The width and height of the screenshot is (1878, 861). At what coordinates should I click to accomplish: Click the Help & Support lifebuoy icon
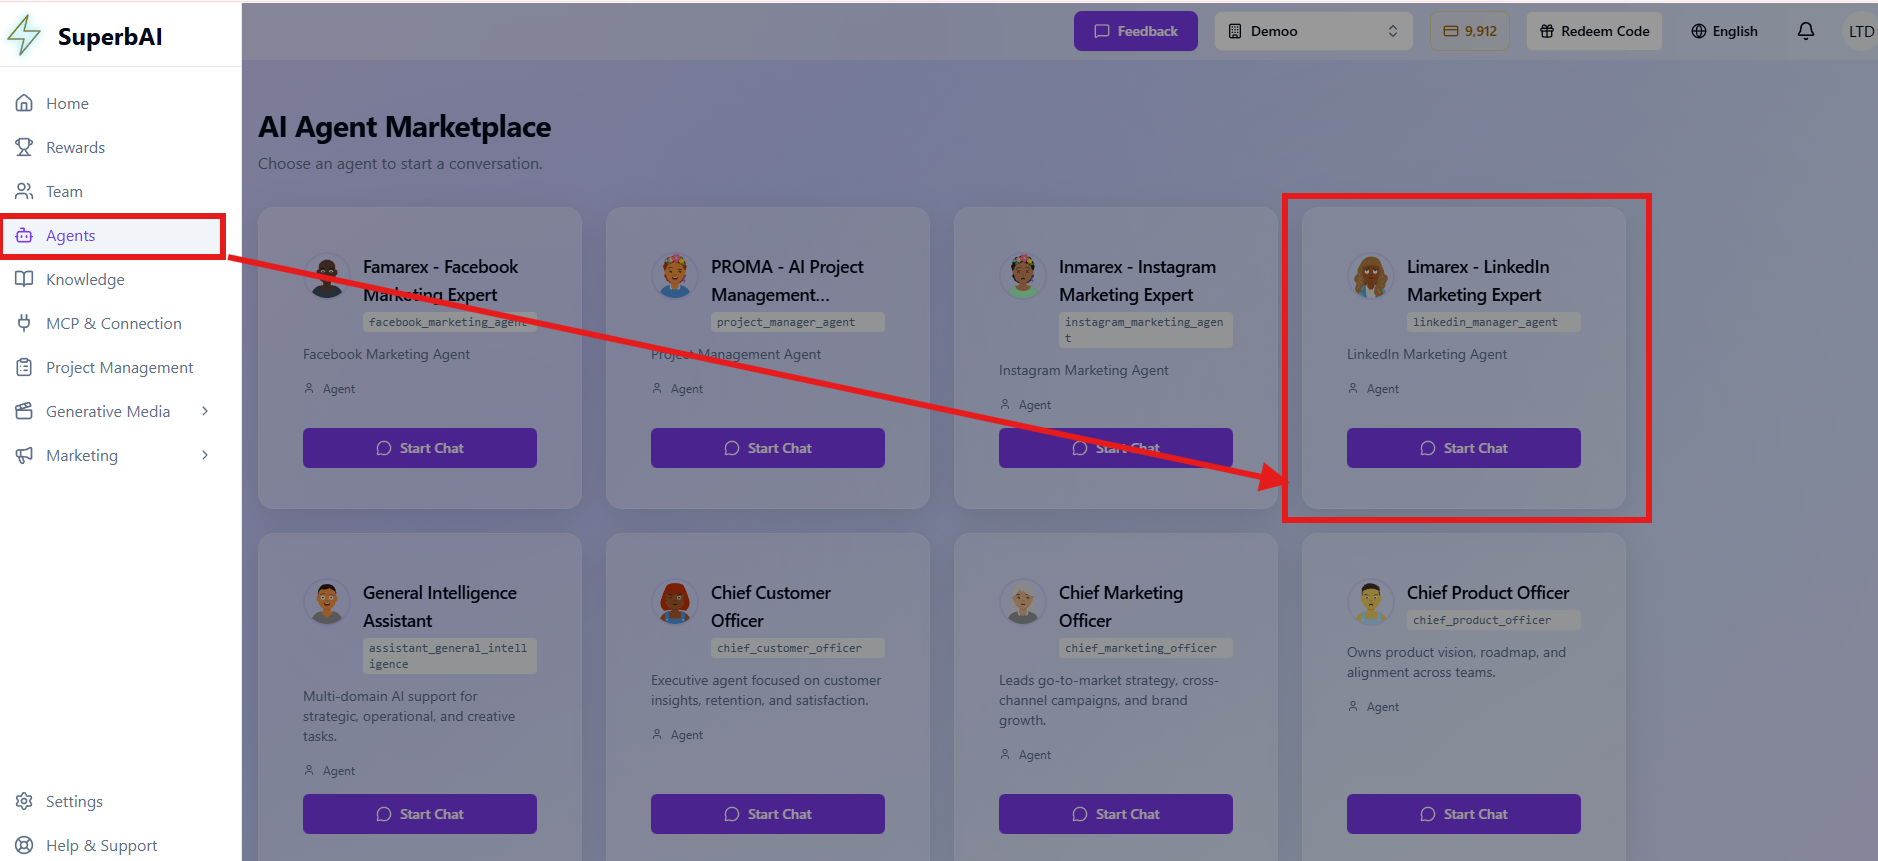click(x=24, y=845)
